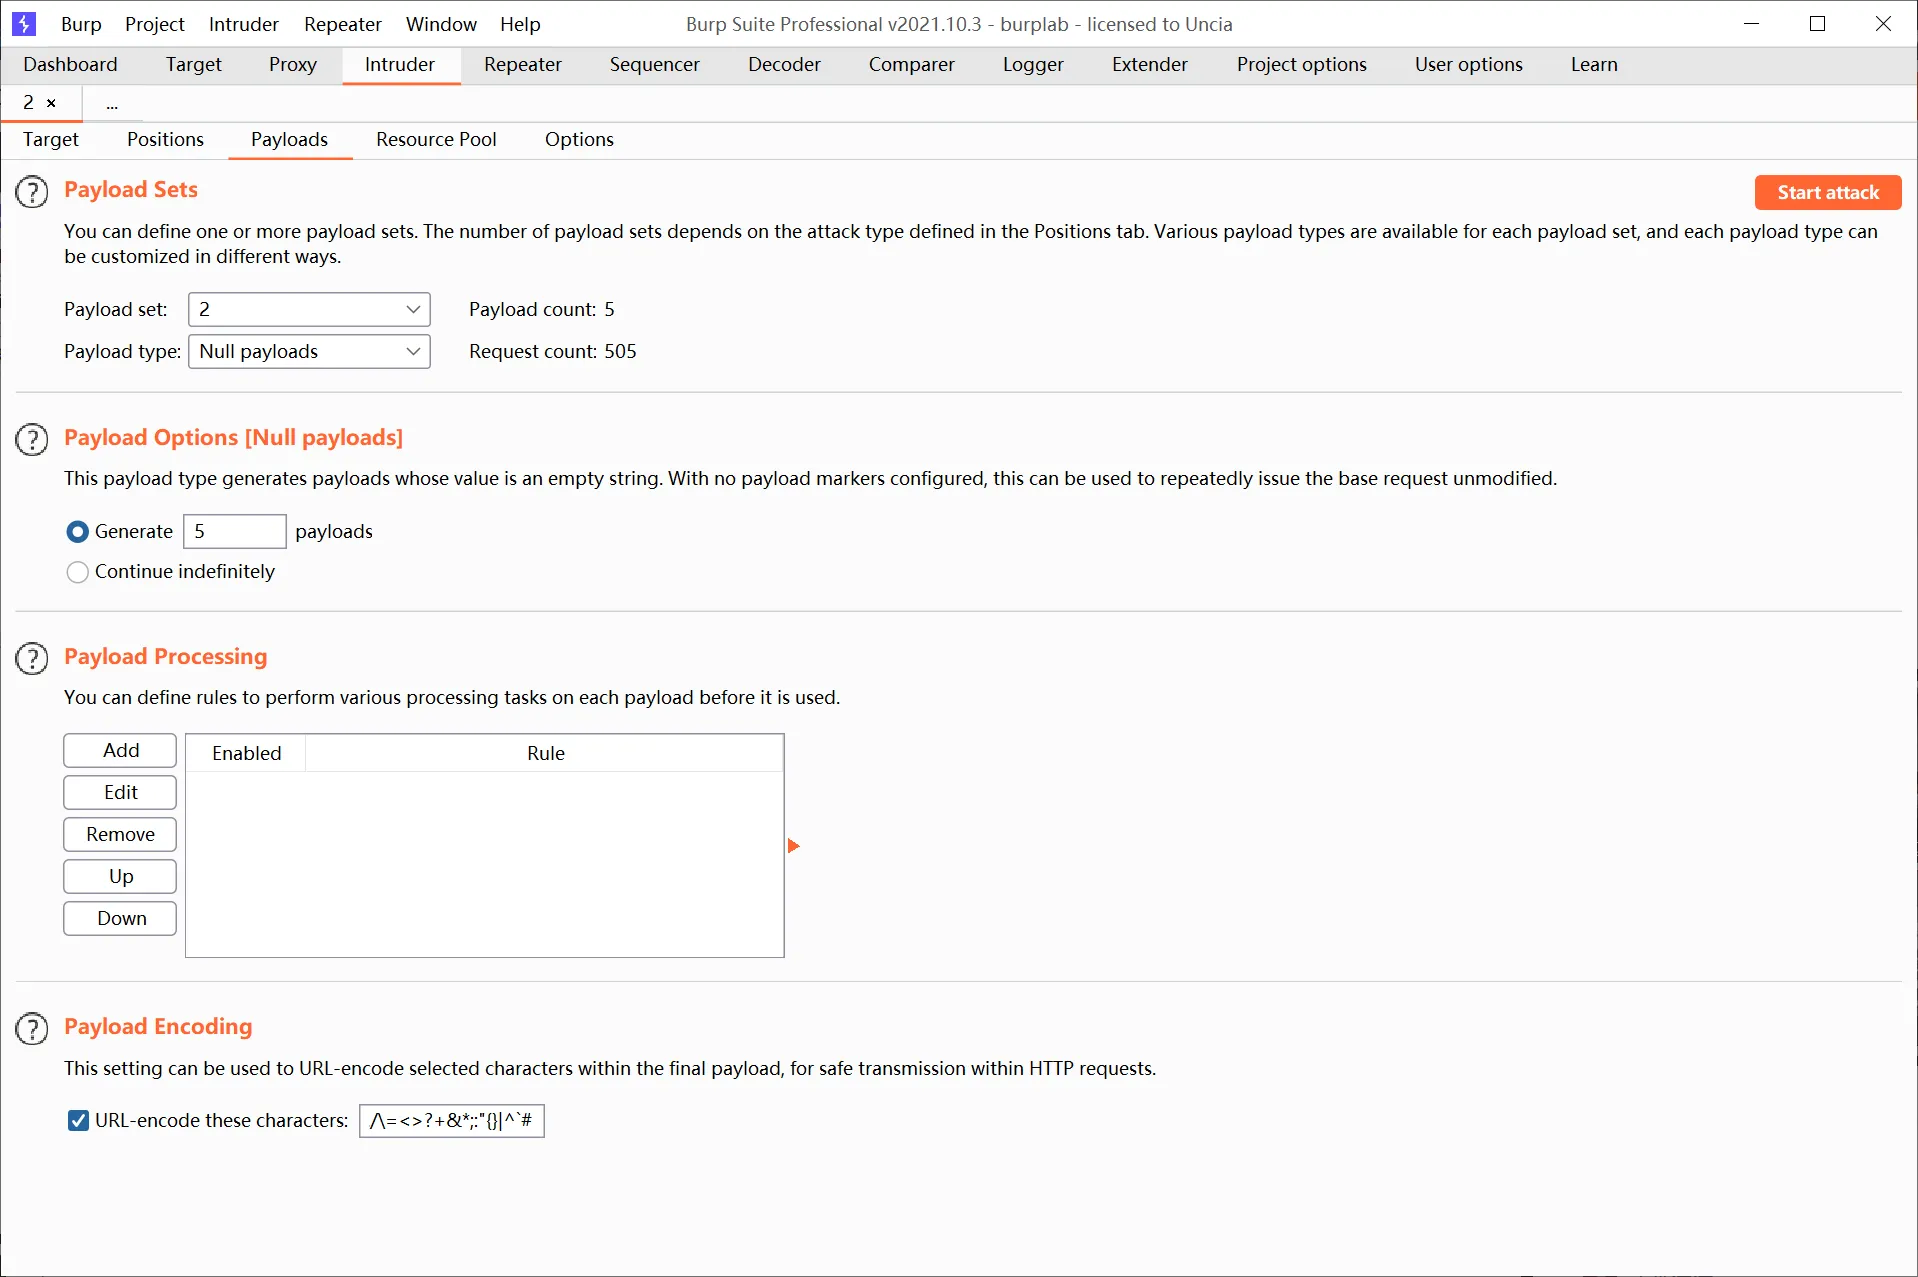This screenshot has width=1918, height=1277.
Task: Toggle URL-encode these characters checkbox
Action: (x=78, y=1121)
